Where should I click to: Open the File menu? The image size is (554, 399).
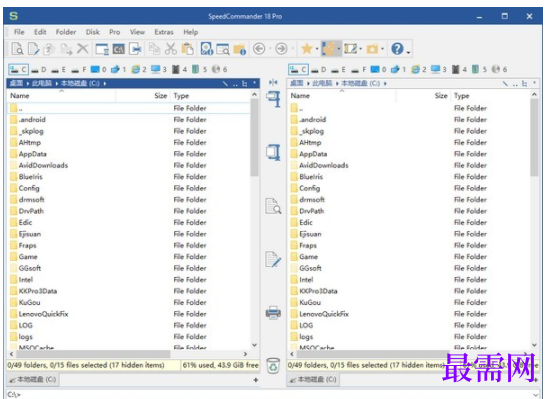(19, 32)
